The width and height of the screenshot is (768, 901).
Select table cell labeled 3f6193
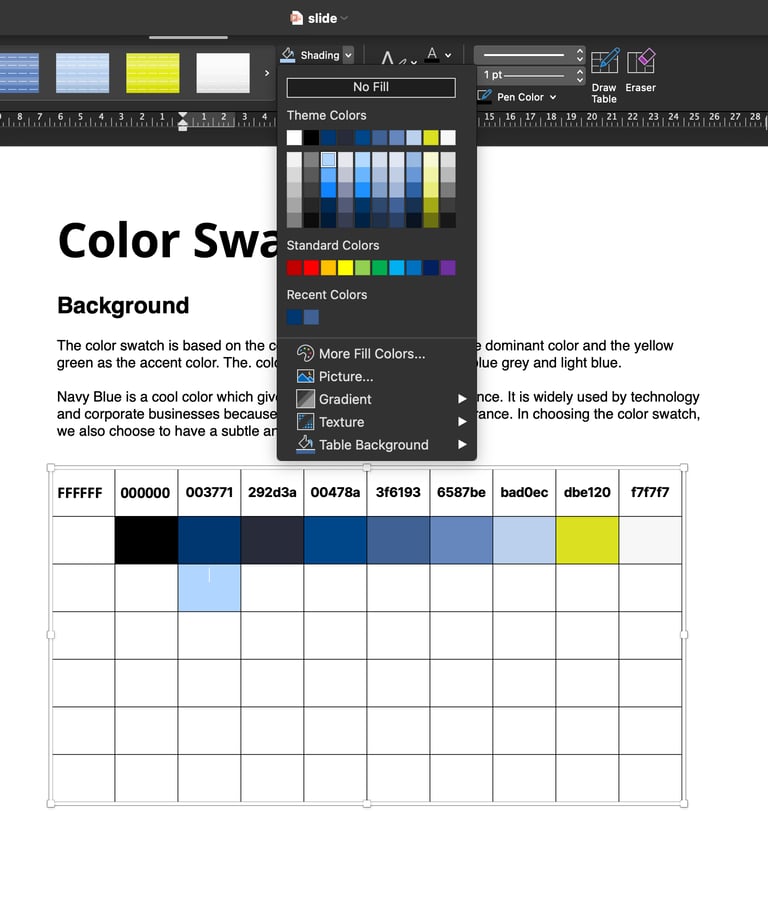coord(399,493)
